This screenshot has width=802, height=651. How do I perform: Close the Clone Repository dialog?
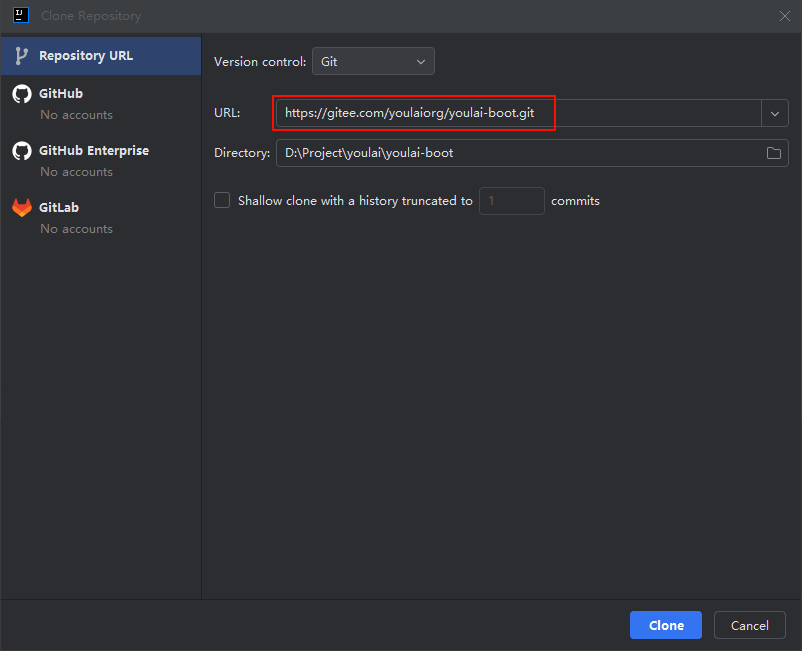tap(784, 15)
